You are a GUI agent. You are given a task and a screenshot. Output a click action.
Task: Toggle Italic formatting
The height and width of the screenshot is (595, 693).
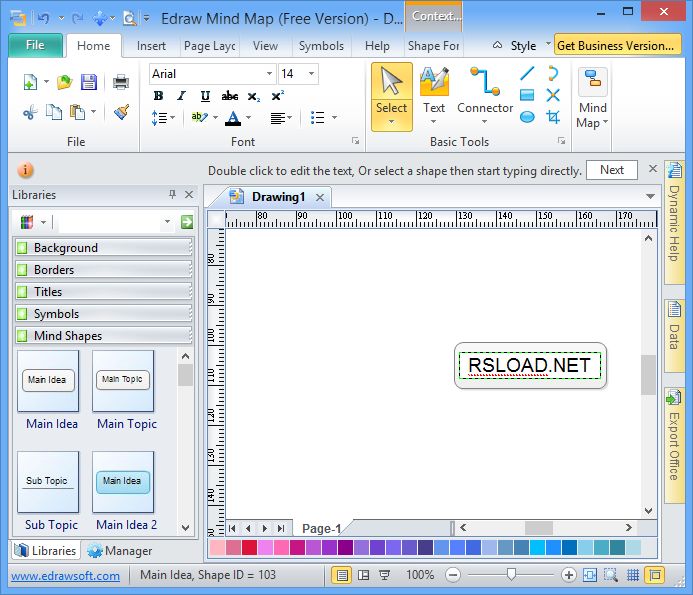pos(181,96)
